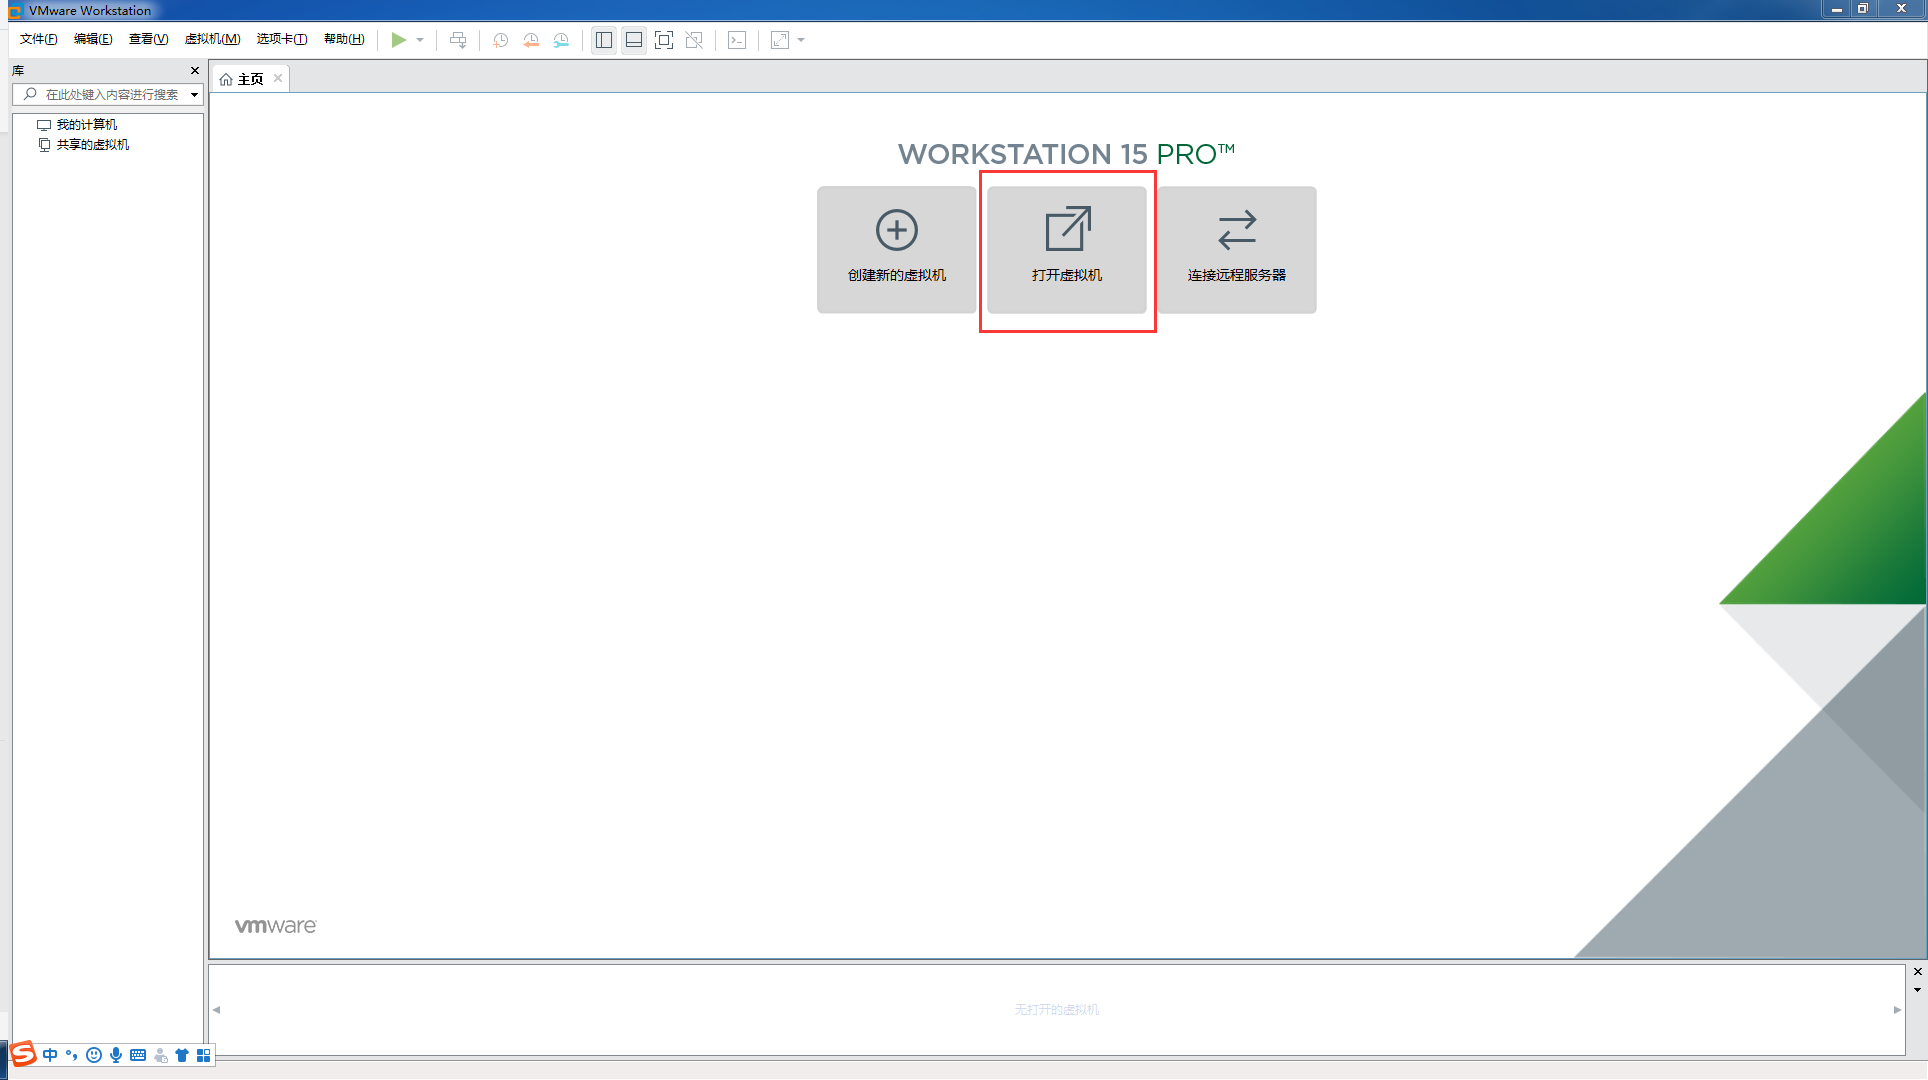Expand the stretch guest dropdown arrow
The width and height of the screenshot is (1928, 1080).
[801, 40]
